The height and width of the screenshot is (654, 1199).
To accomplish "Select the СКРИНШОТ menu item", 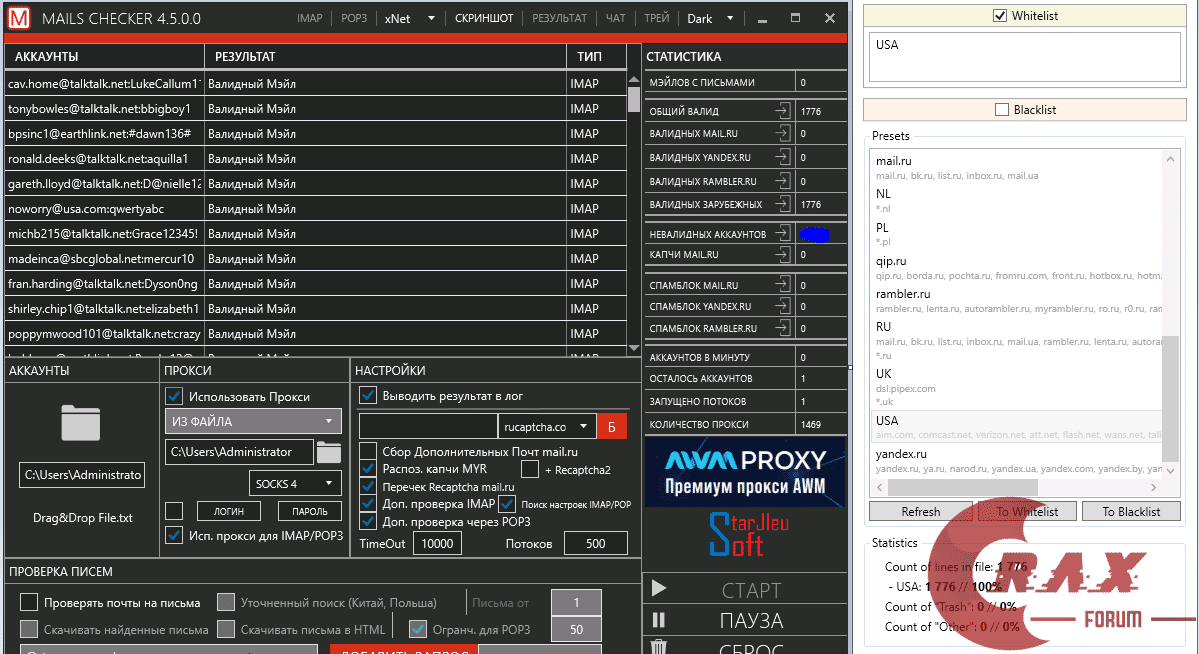I will coord(484,18).
